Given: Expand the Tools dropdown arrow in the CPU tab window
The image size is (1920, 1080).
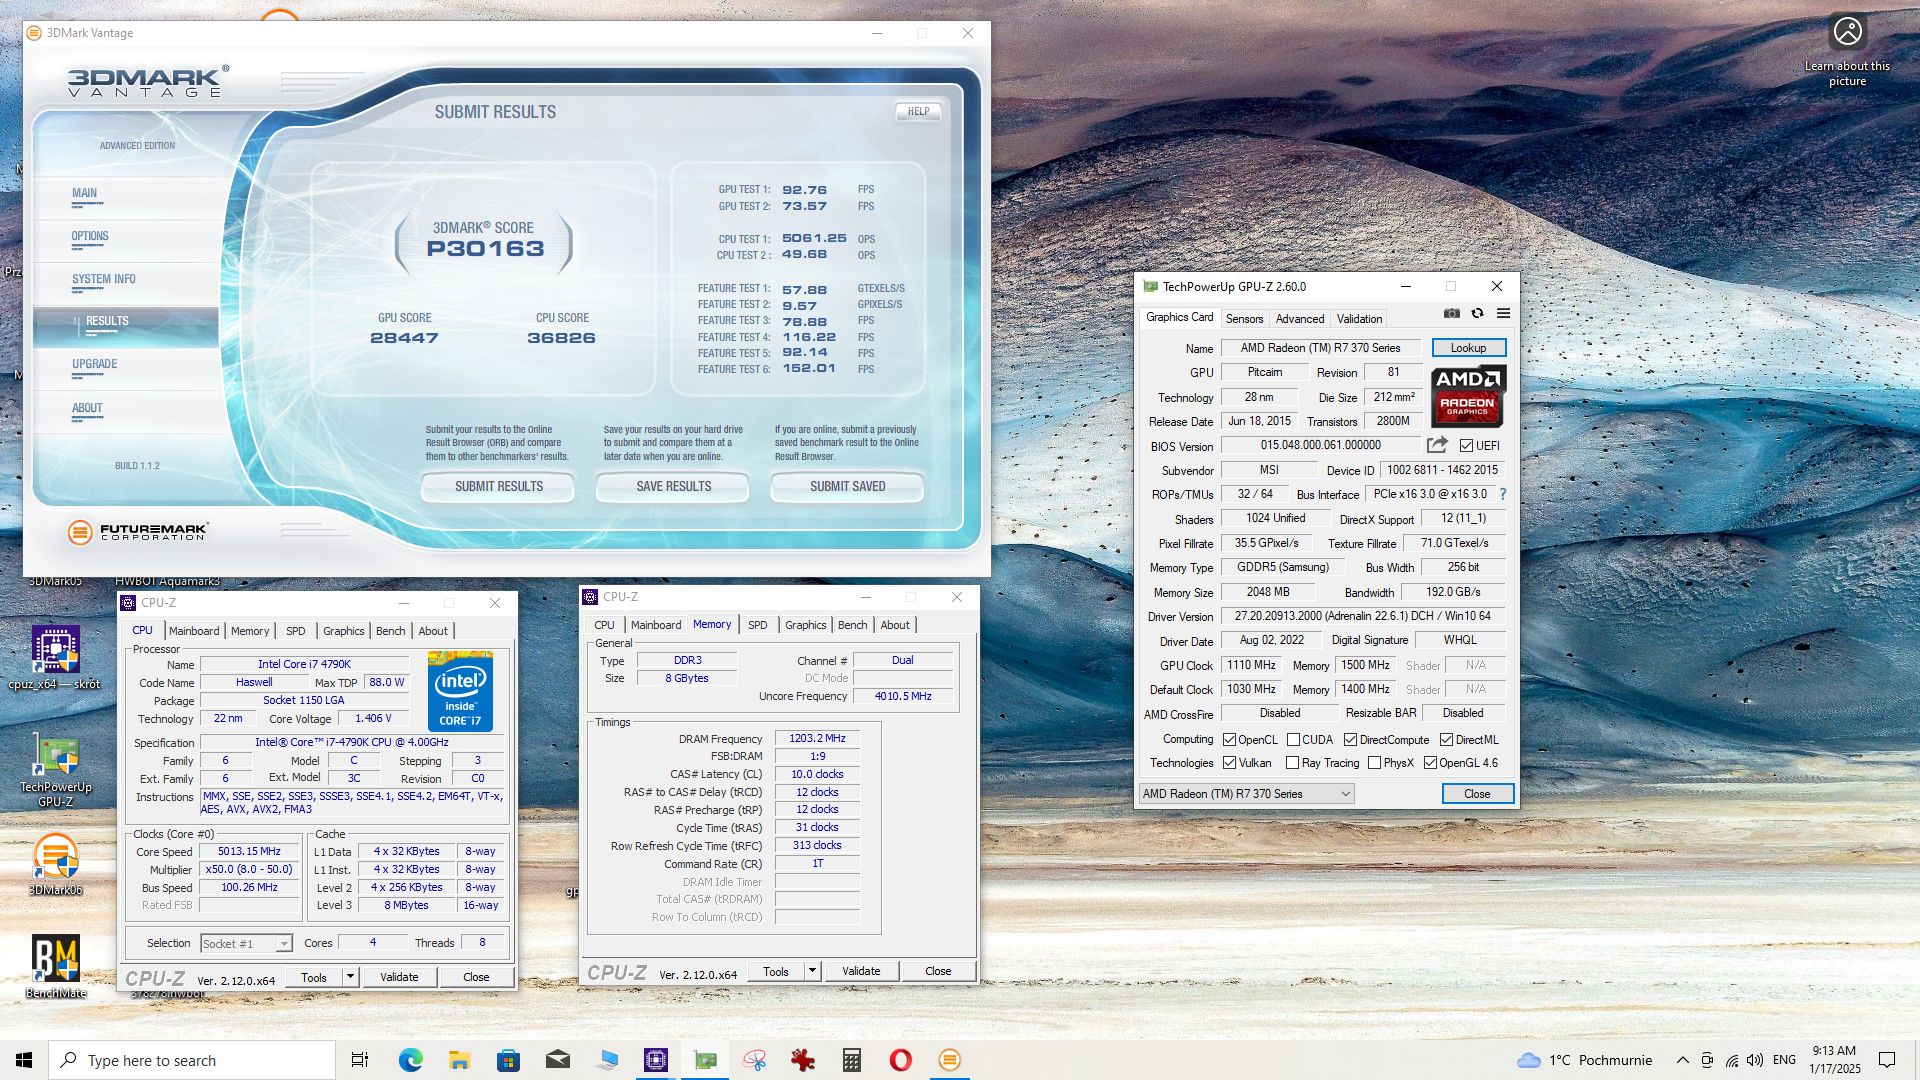Looking at the screenshot, I should [x=350, y=977].
